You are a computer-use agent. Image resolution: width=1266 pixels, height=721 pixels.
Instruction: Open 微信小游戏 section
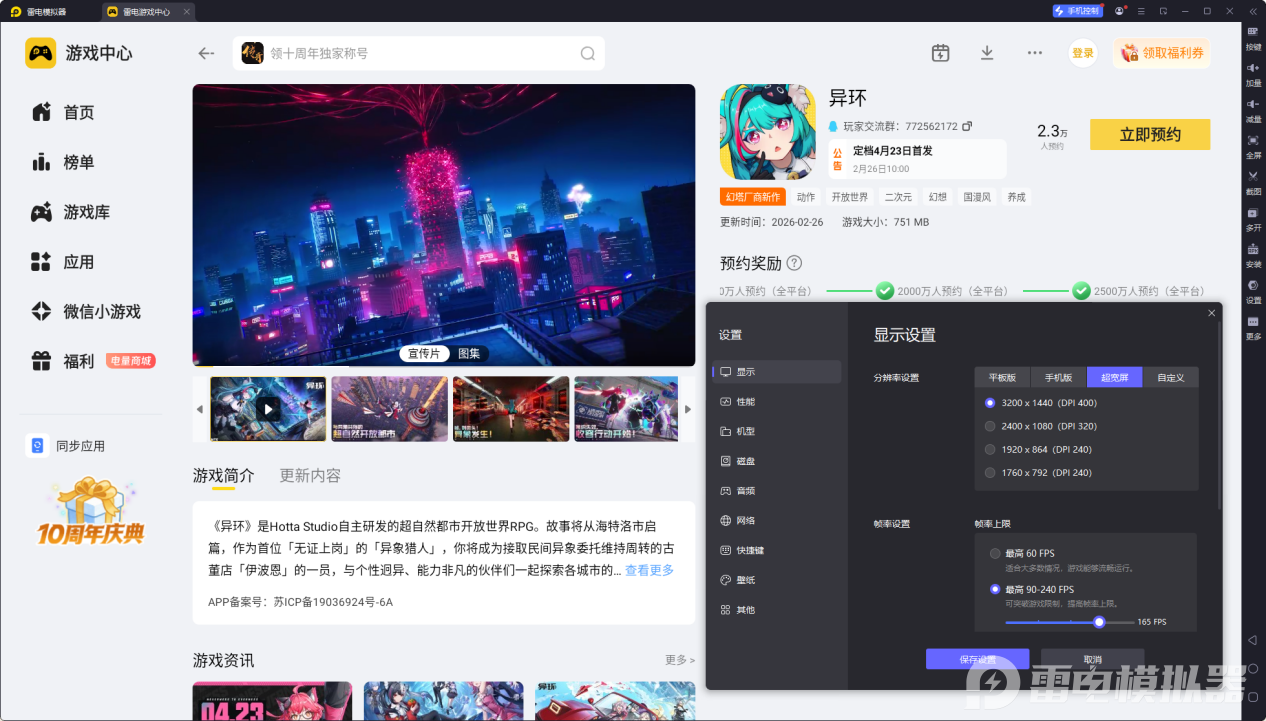[x=85, y=312]
